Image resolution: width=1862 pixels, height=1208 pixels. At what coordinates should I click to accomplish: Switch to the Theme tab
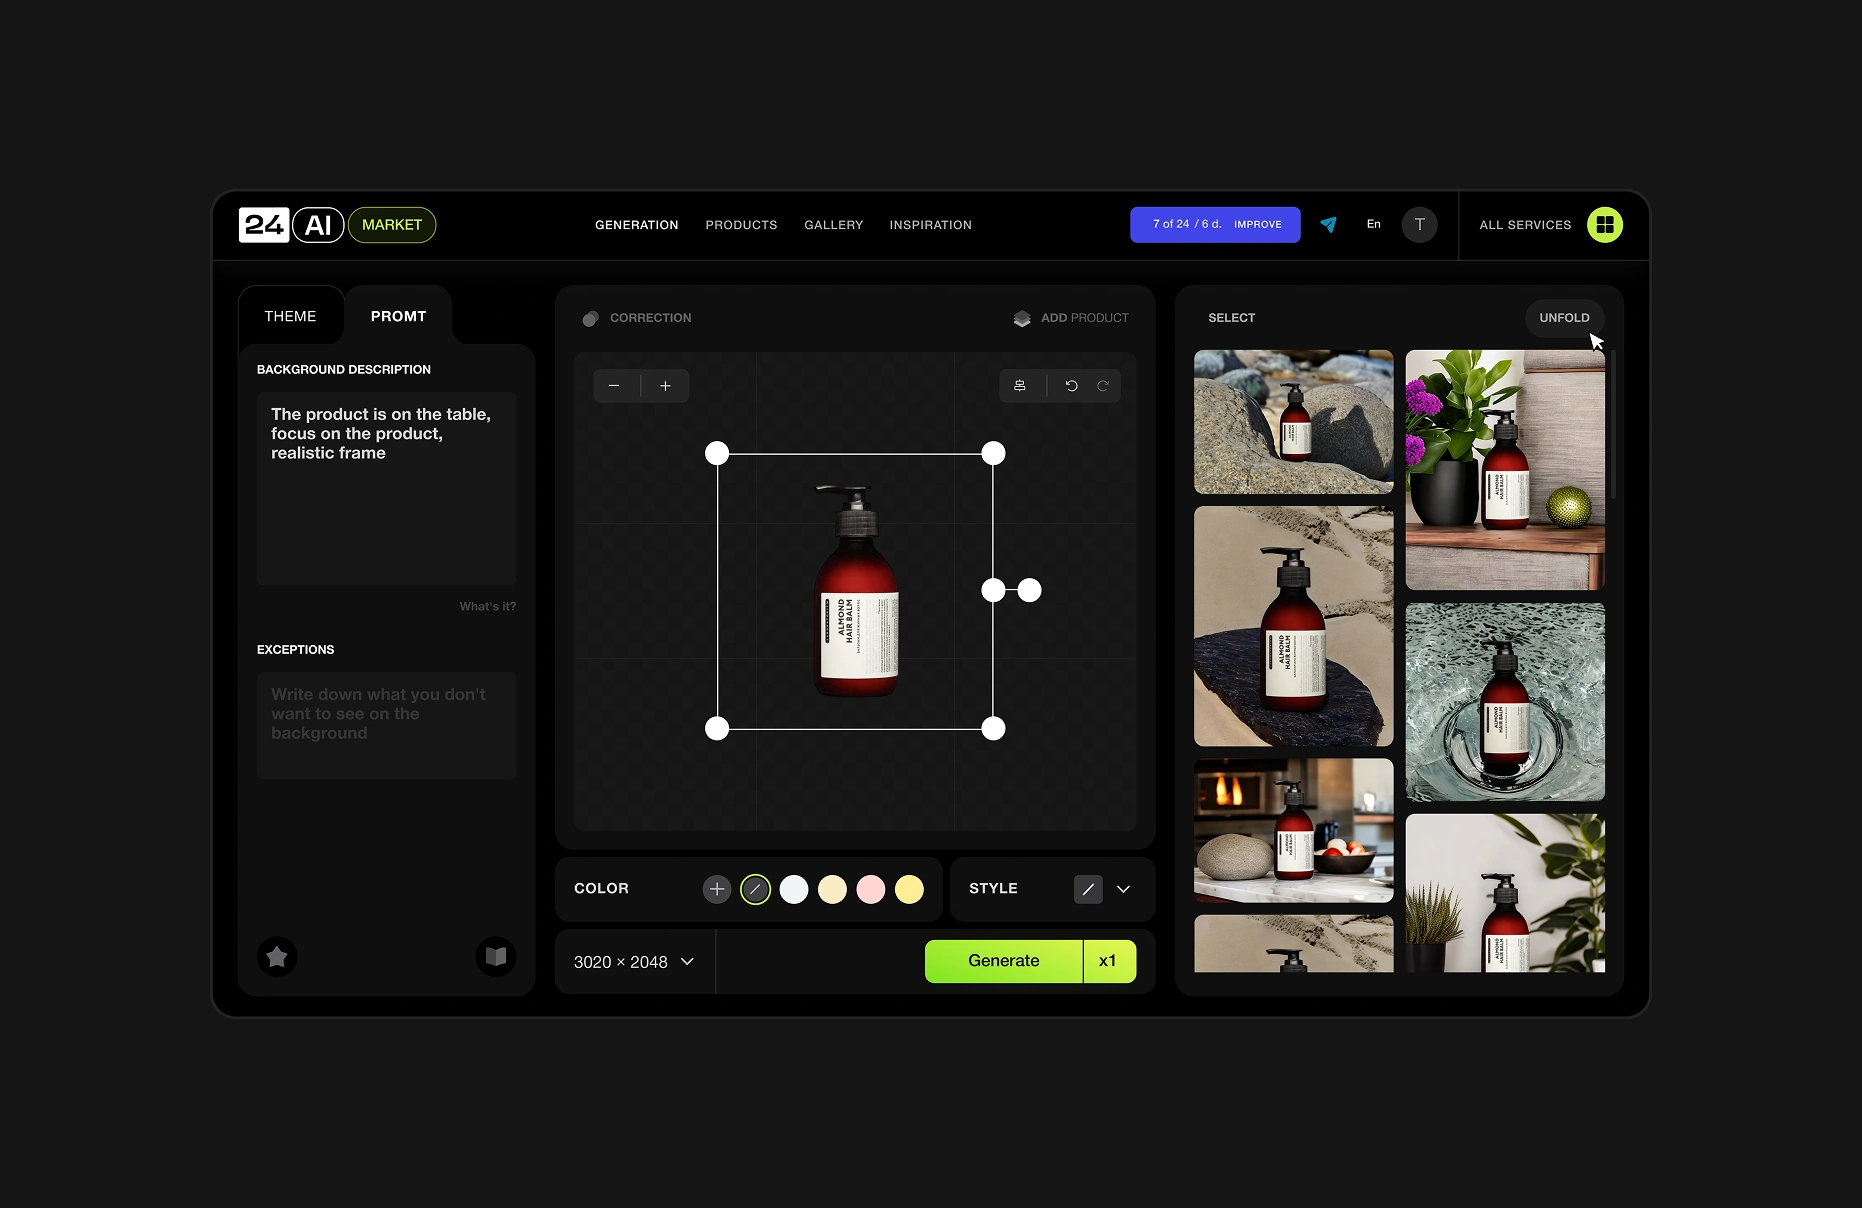(x=290, y=316)
